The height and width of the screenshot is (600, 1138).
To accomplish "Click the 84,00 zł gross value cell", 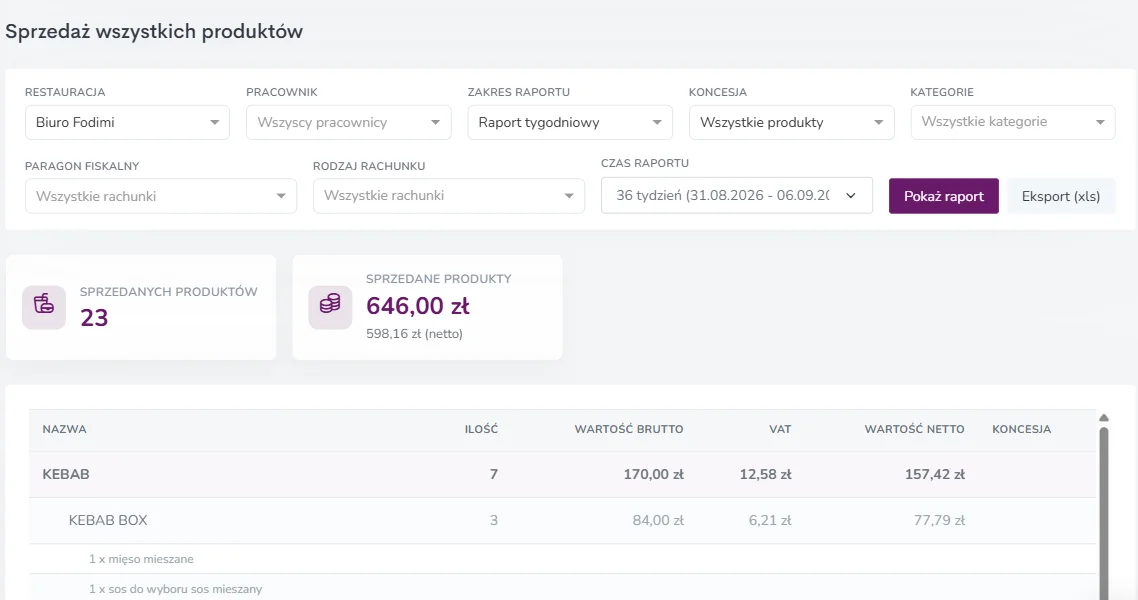I will click(658, 520).
